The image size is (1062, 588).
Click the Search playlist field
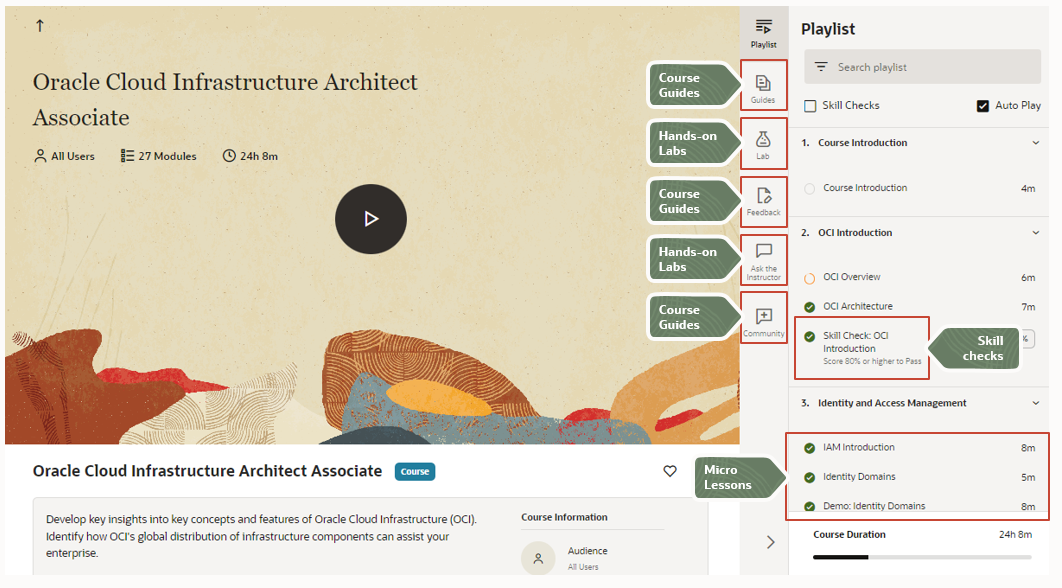coord(922,66)
